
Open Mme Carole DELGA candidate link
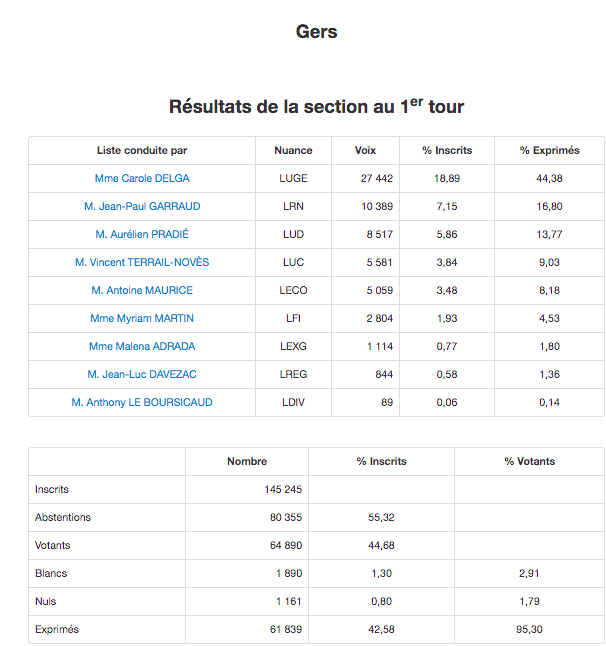(142, 179)
